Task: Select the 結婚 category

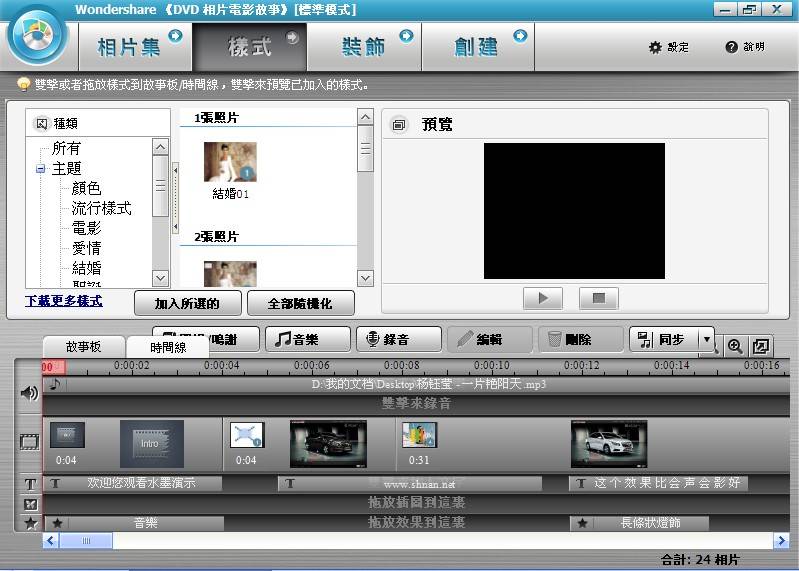Action: tap(86, 268)
